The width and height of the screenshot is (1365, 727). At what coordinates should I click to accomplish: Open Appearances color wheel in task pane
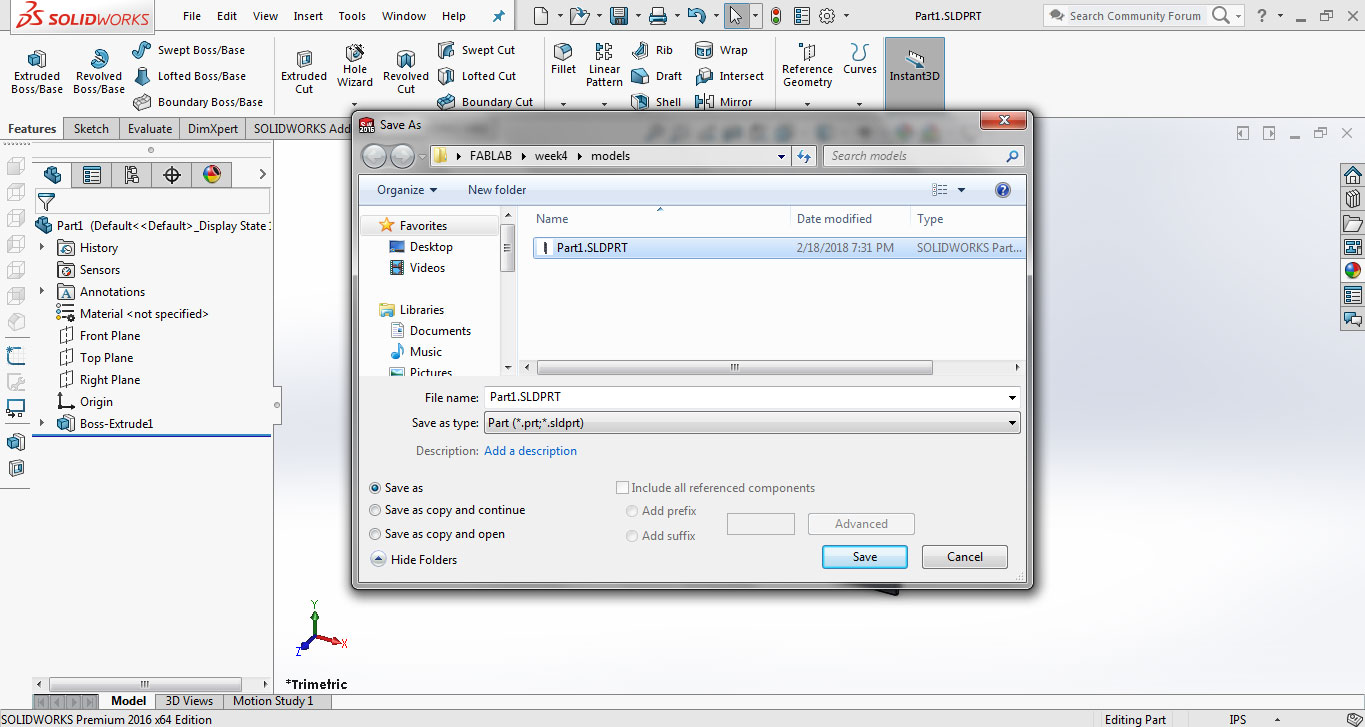click(x=1353, y=270)
